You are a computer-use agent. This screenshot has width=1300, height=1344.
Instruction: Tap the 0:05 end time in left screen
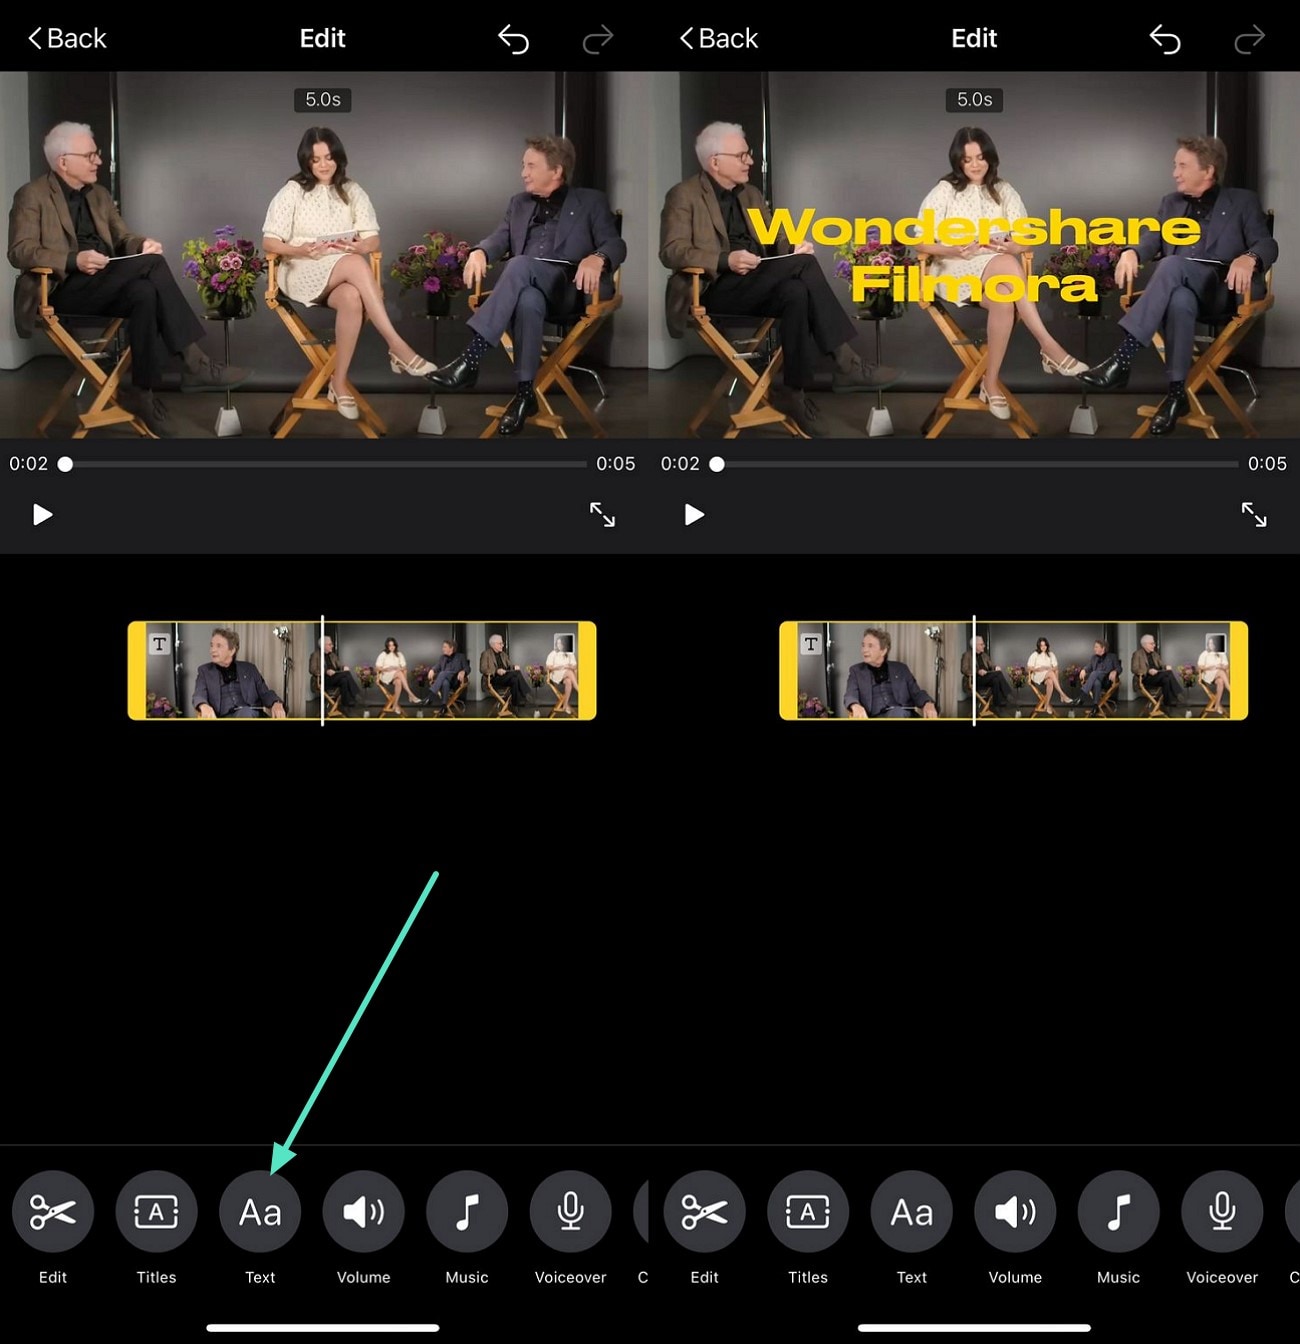pyautogui.click(x=616, y=464)
